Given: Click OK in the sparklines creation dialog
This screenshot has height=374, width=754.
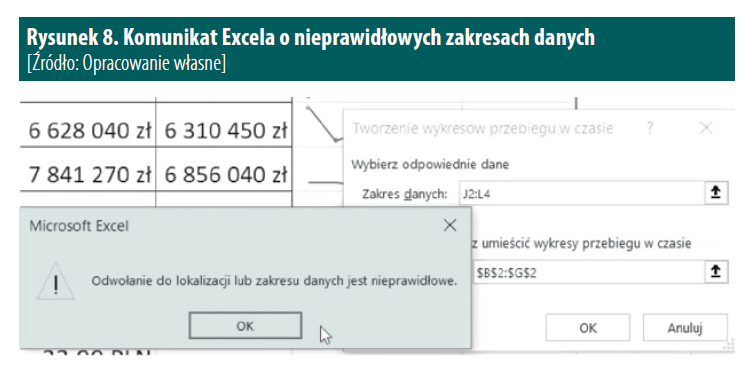Looking at the screenshot, I should click(x=588, y=328).
